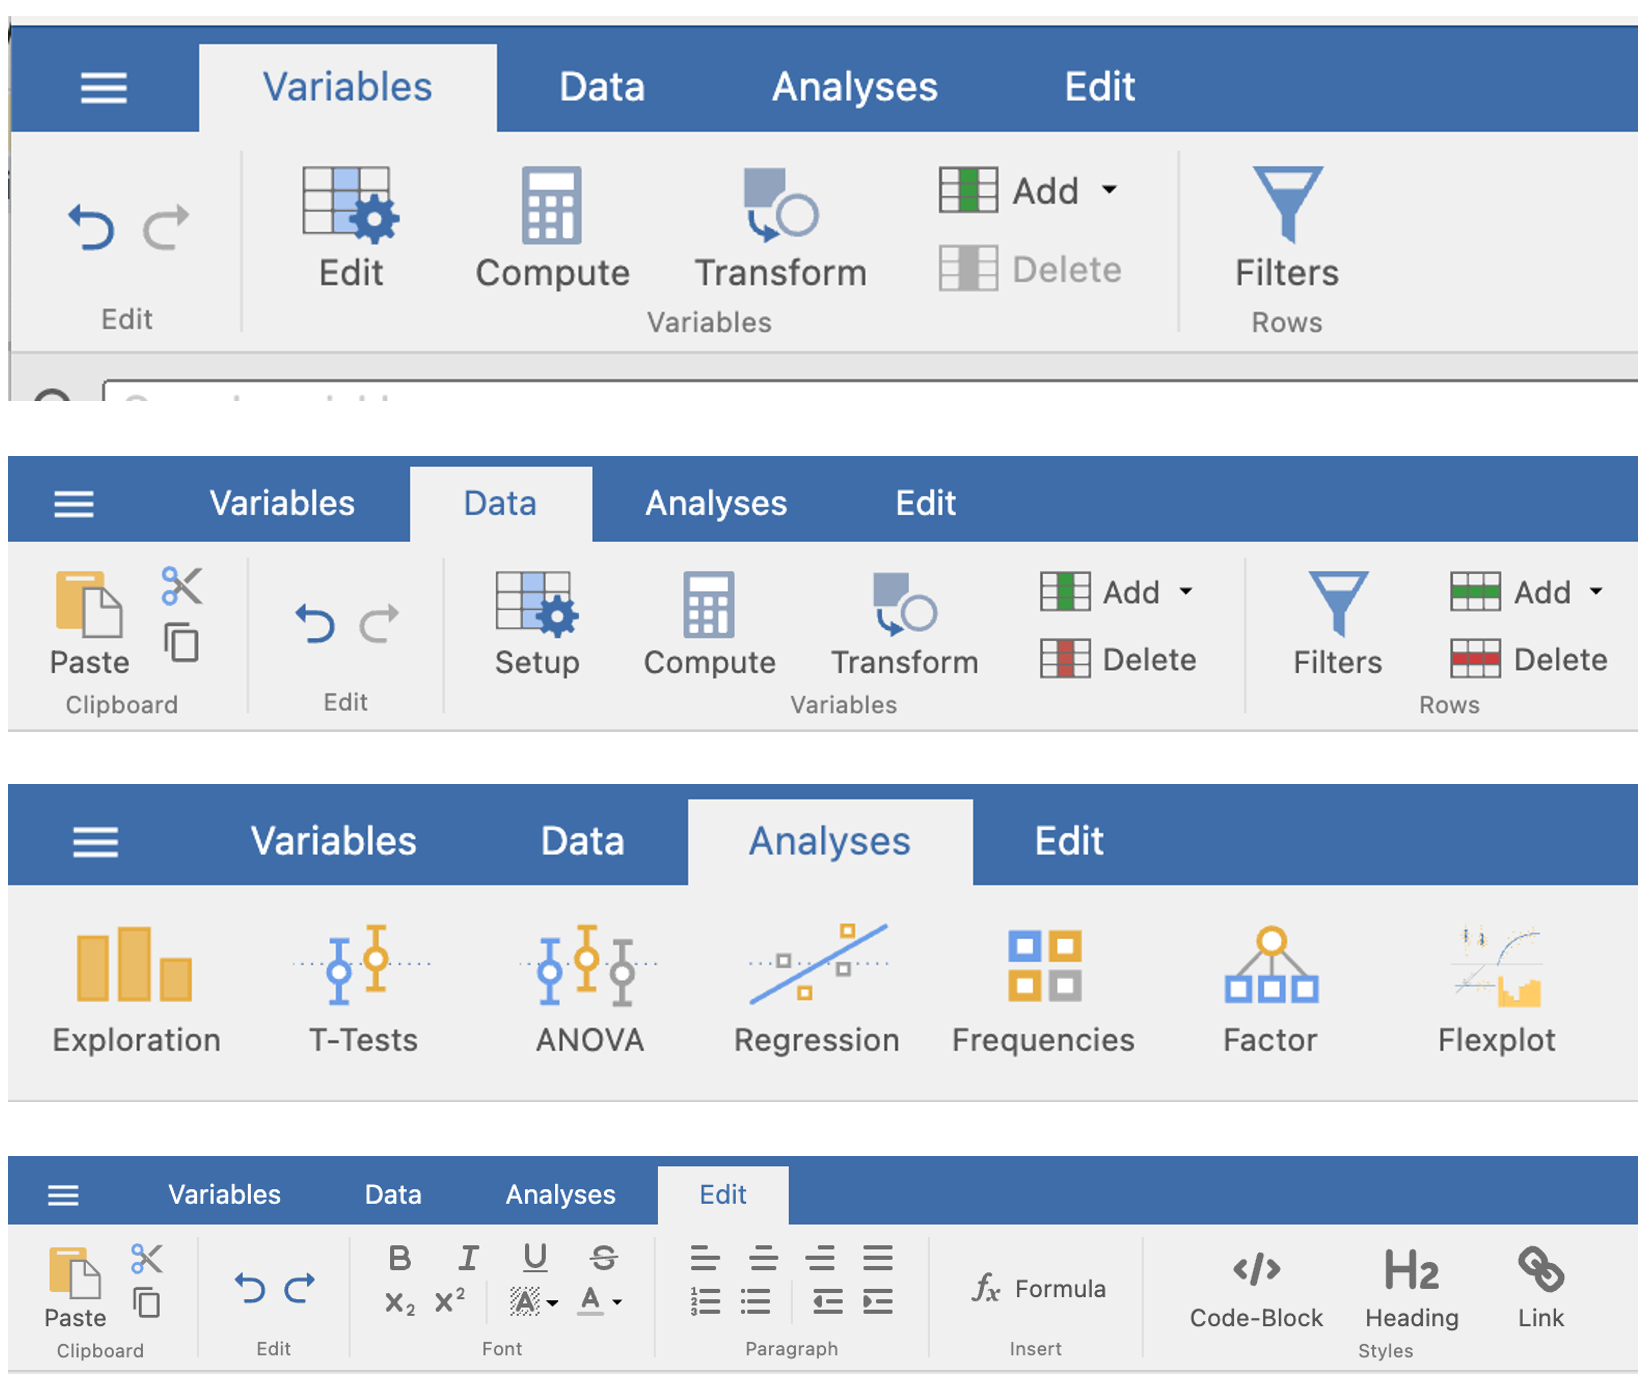This screenshot has height=1390, width=1652.
Task: Select the ANOVA analysis icon
Action: click(x=590, y=990)
